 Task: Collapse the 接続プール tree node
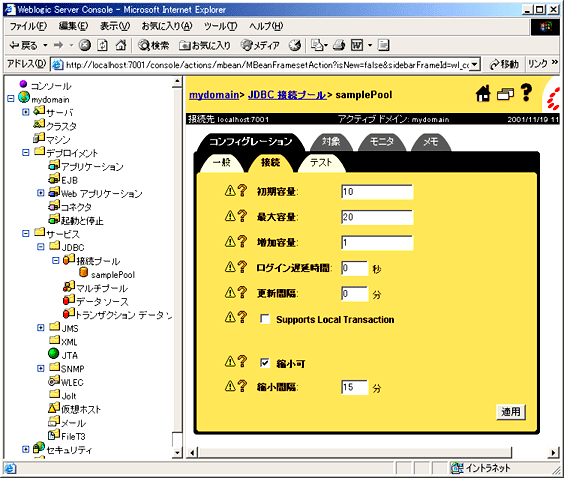tap(55, 260)
